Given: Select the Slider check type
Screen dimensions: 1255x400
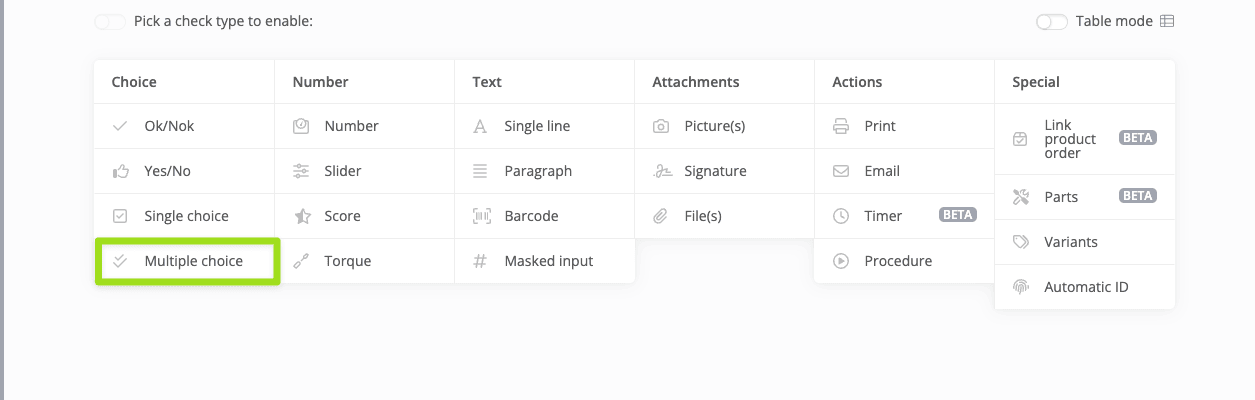Looking at the screenshot, I should (x=342, y=171).
